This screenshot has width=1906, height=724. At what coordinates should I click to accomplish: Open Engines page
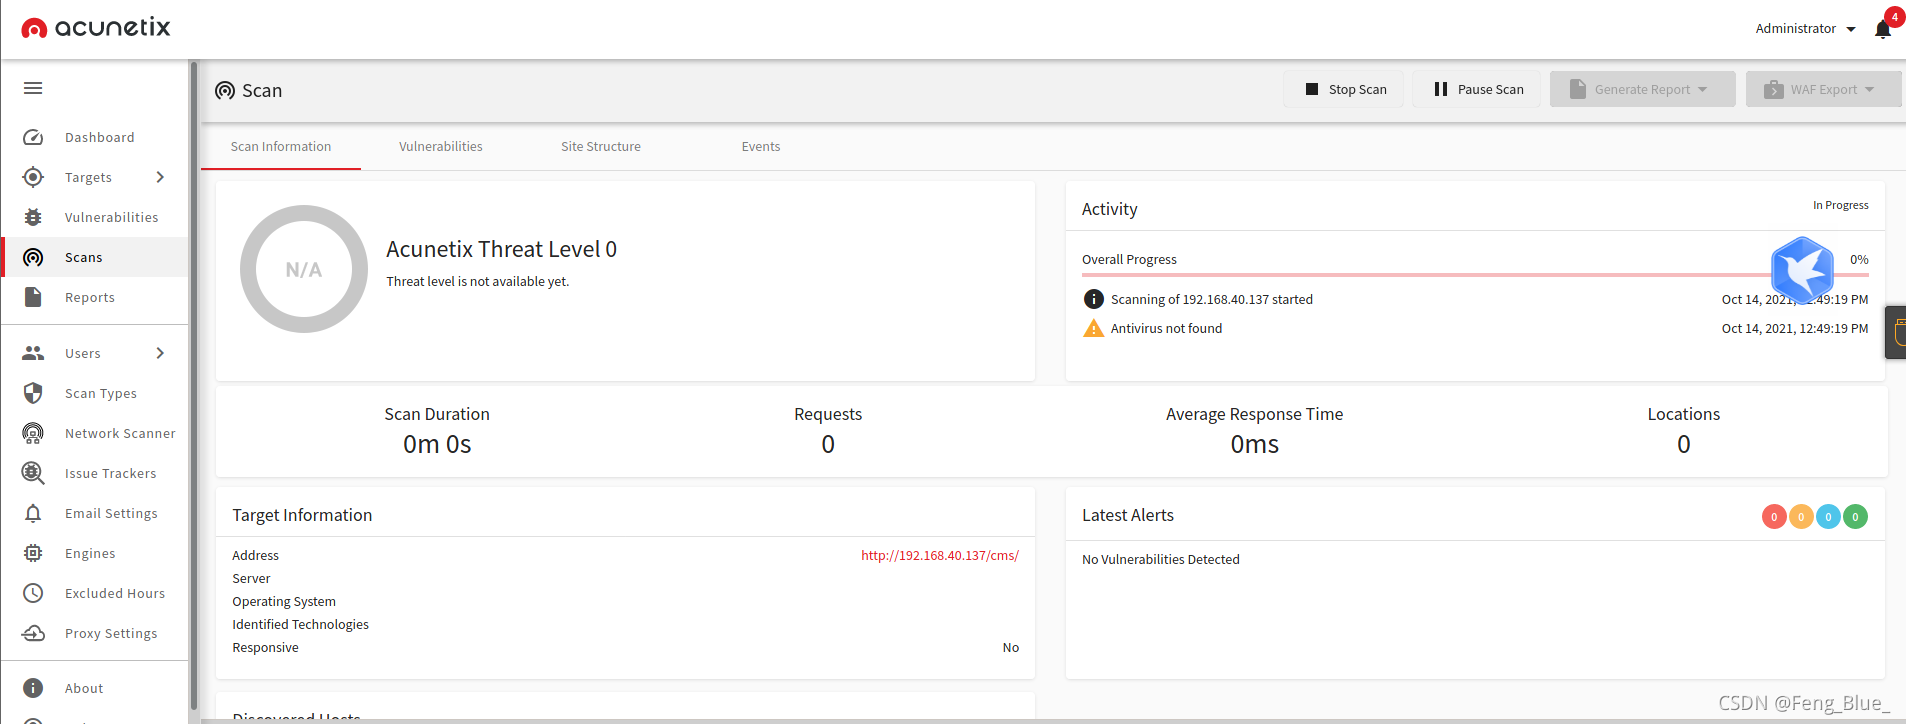pyautogui.click(x=94, y=553)
